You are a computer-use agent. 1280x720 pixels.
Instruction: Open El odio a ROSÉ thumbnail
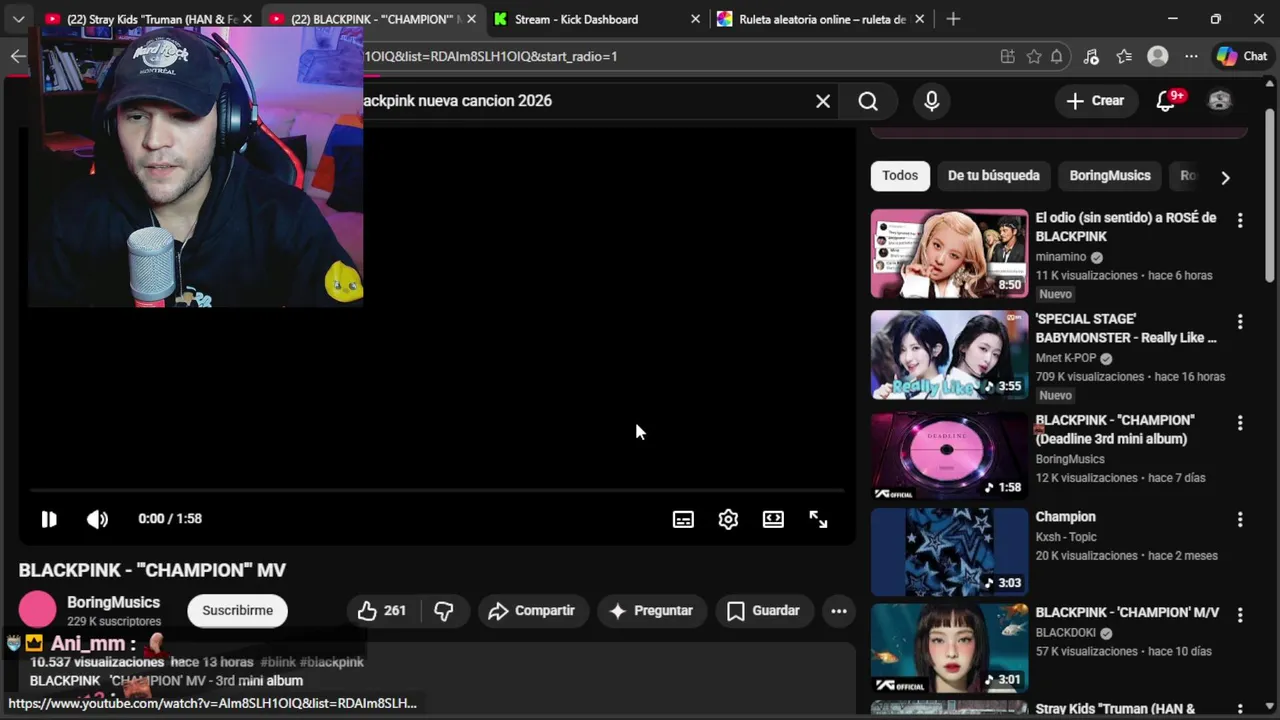click(949, 253)
